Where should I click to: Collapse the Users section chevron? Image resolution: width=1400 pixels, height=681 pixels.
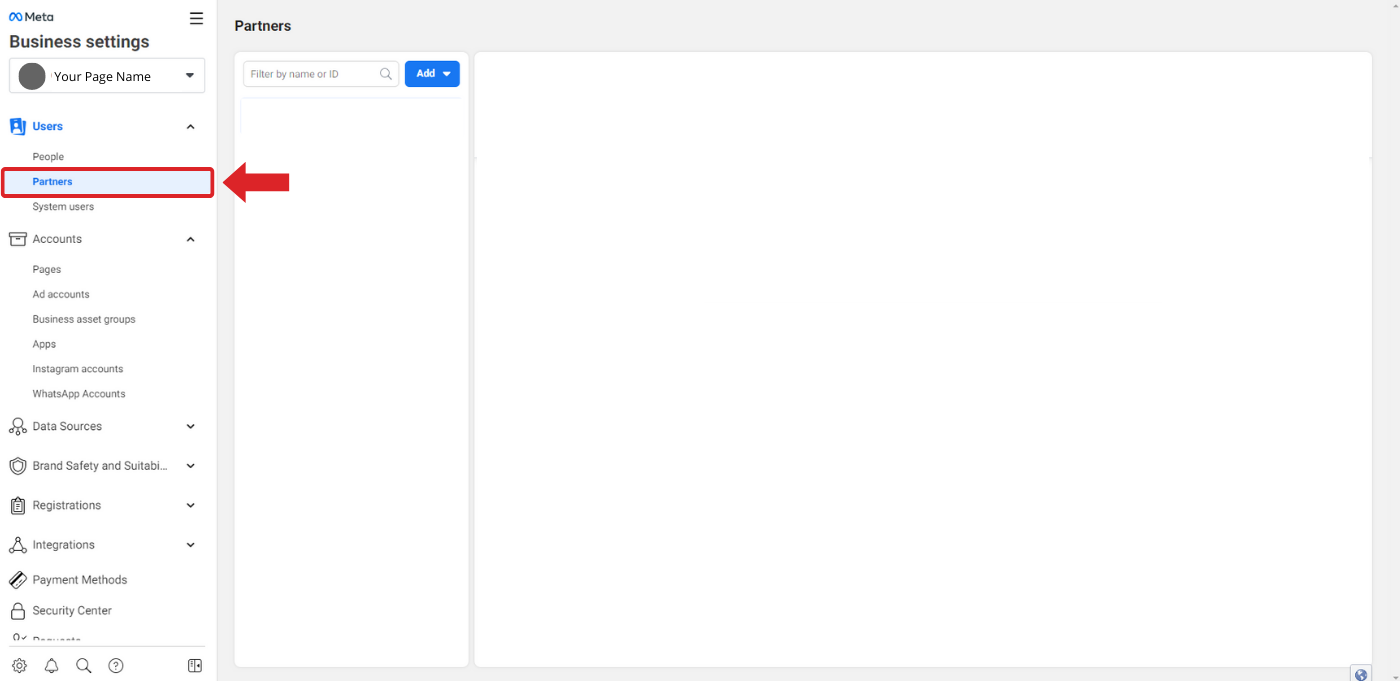coord(191,127)
